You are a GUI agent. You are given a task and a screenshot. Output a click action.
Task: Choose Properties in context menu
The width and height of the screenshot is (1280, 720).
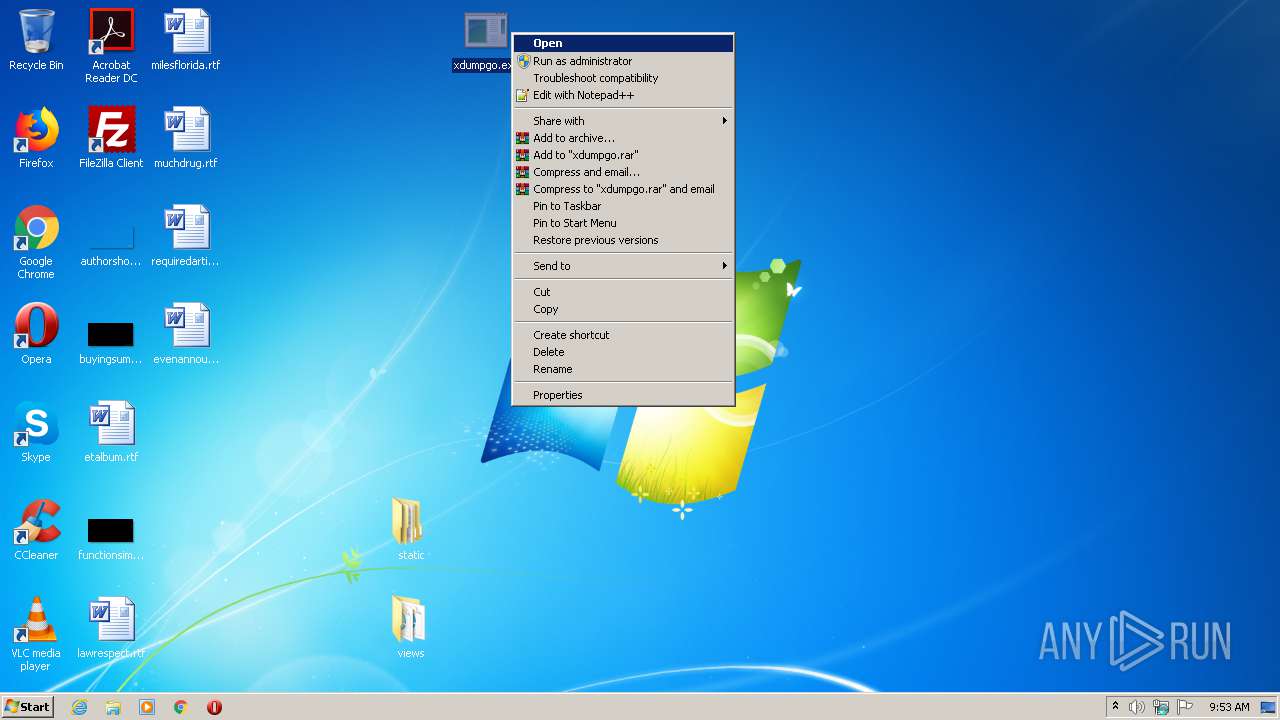624,395
